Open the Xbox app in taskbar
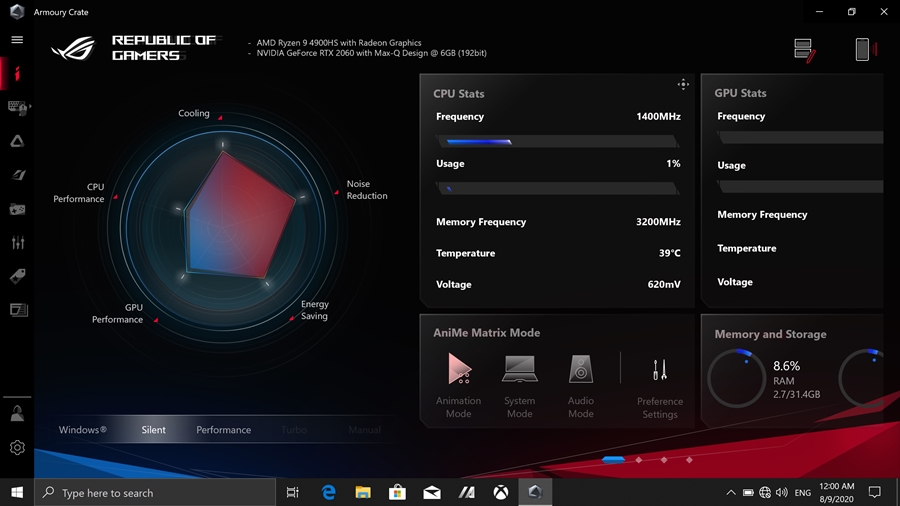 click(501, 492)
